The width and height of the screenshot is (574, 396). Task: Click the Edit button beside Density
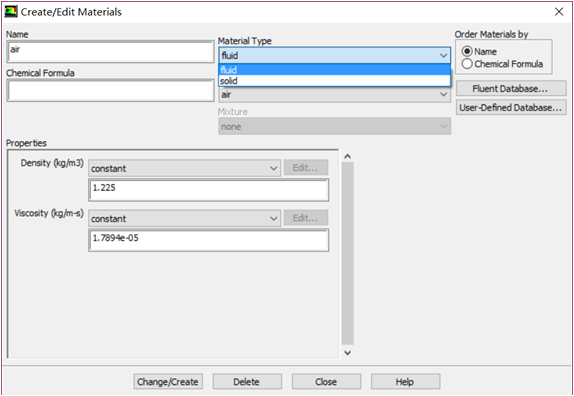[305, 168]
